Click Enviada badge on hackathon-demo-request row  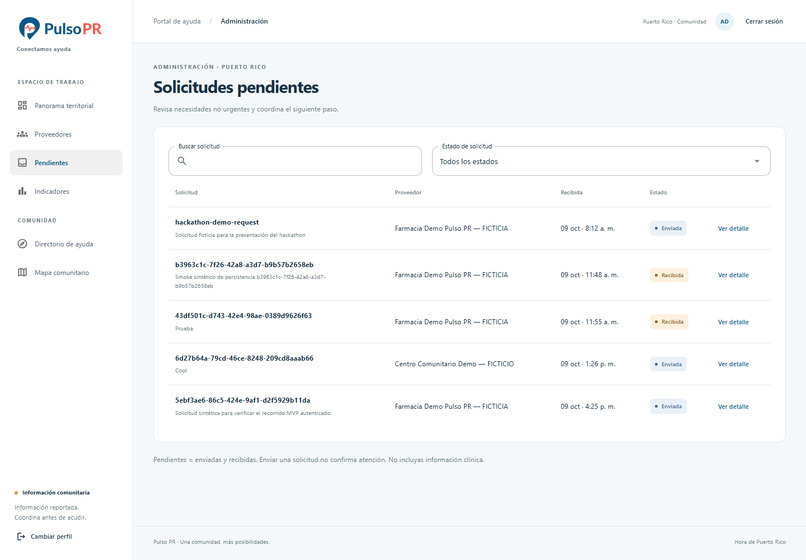point(668,228)
